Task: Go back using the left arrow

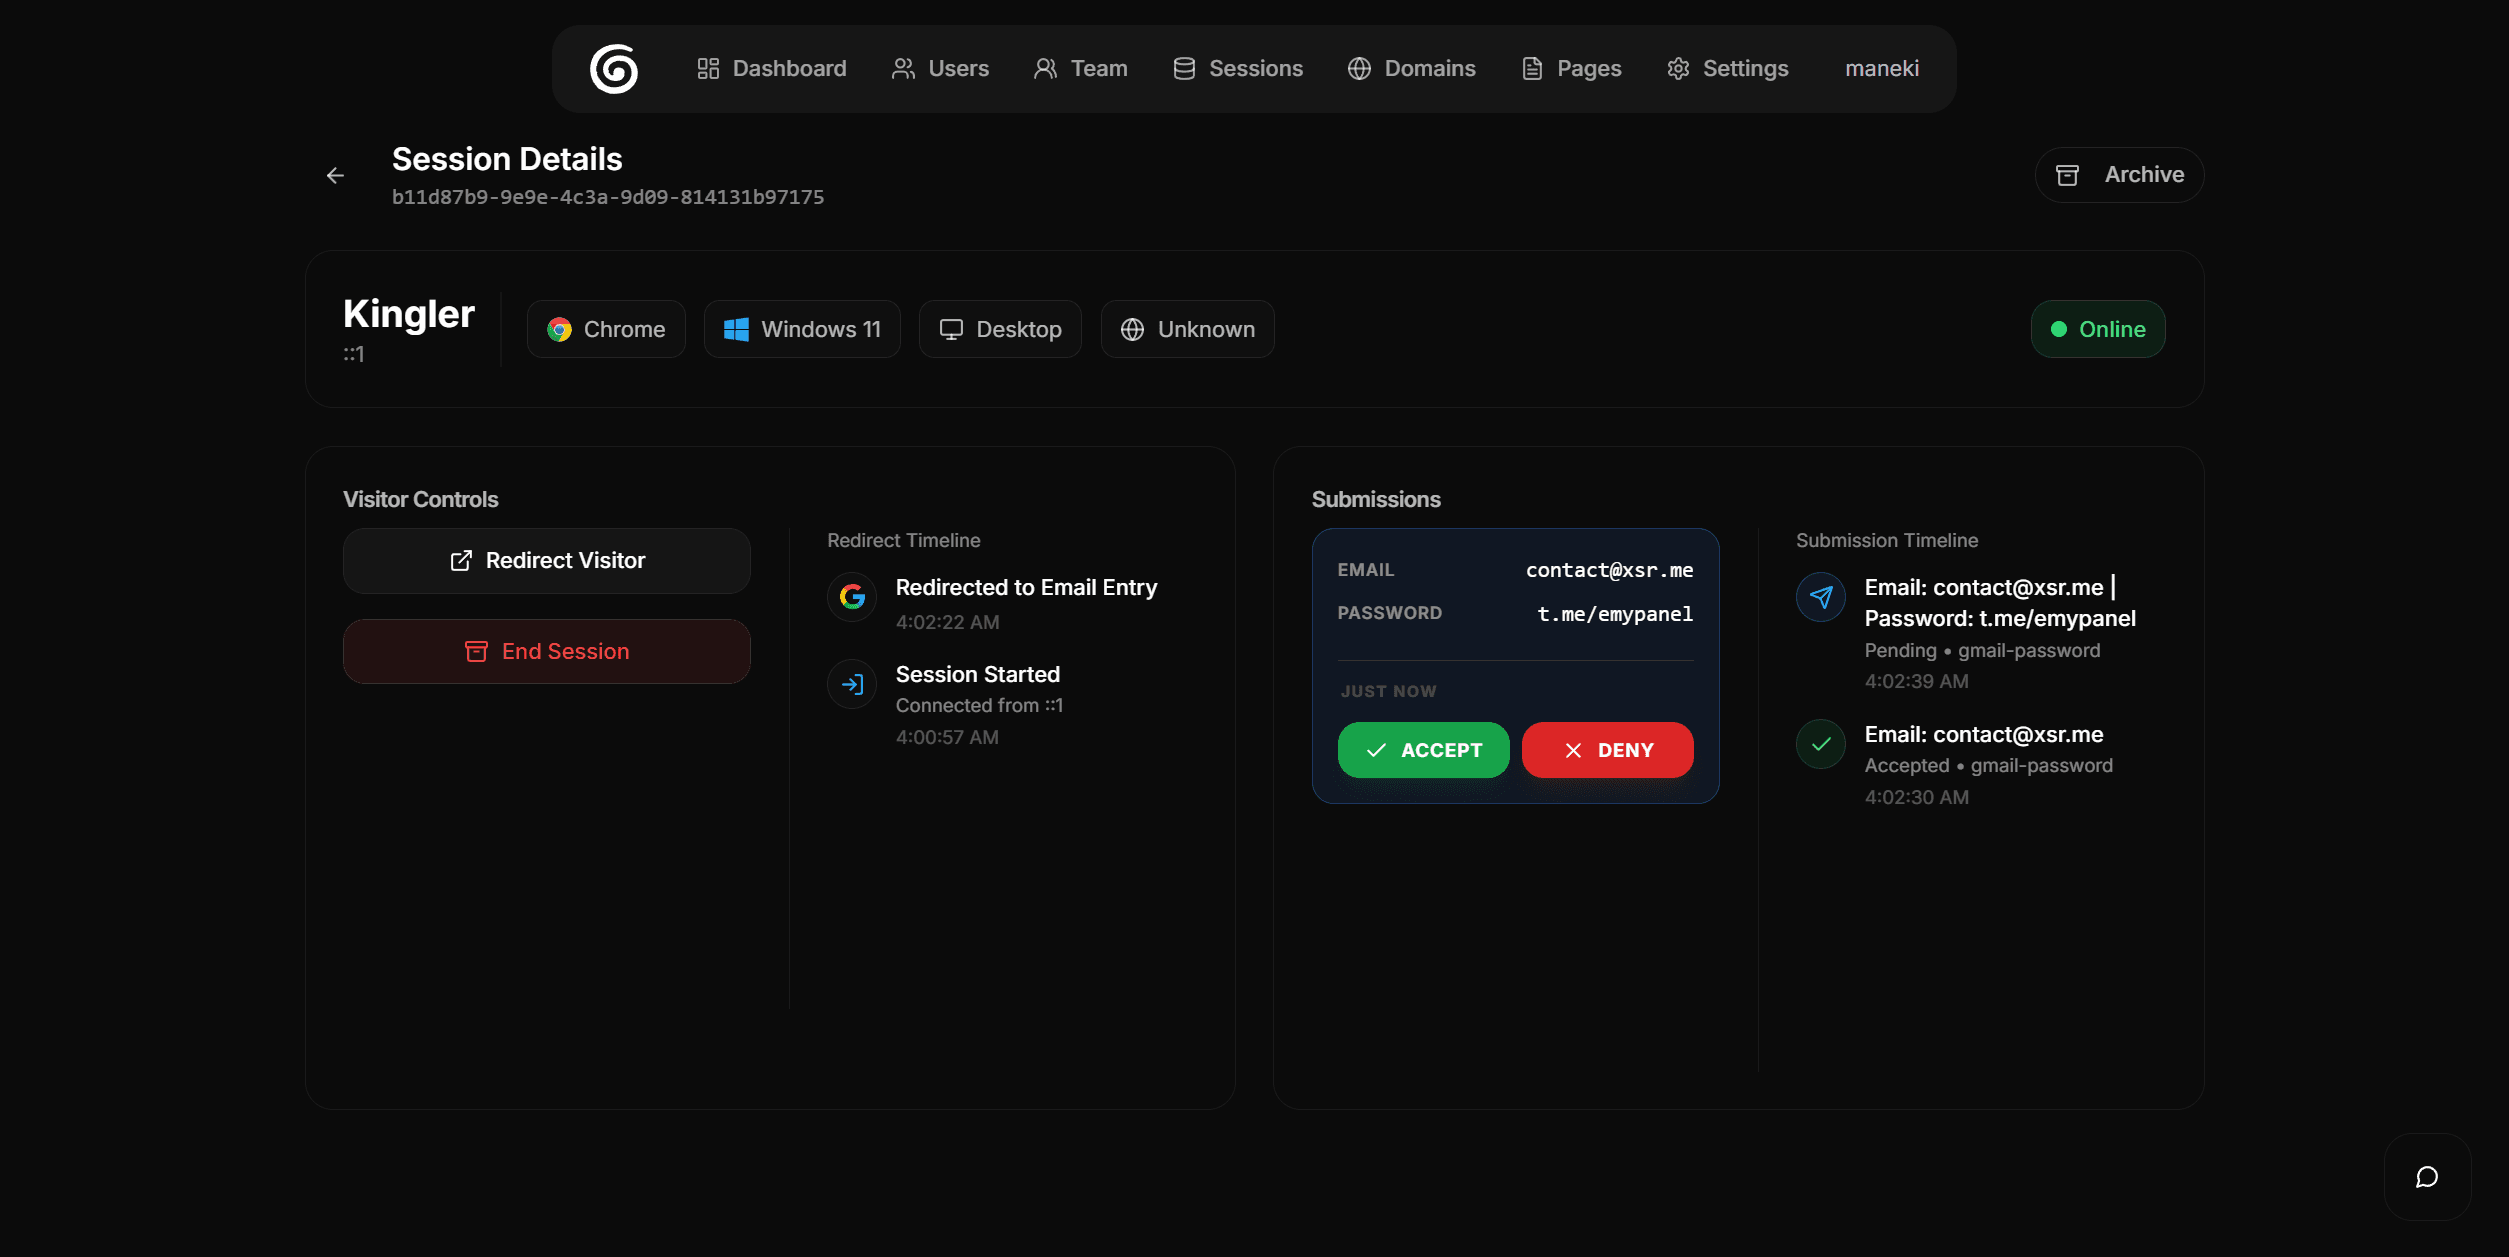Action: (x=335, y=176)
